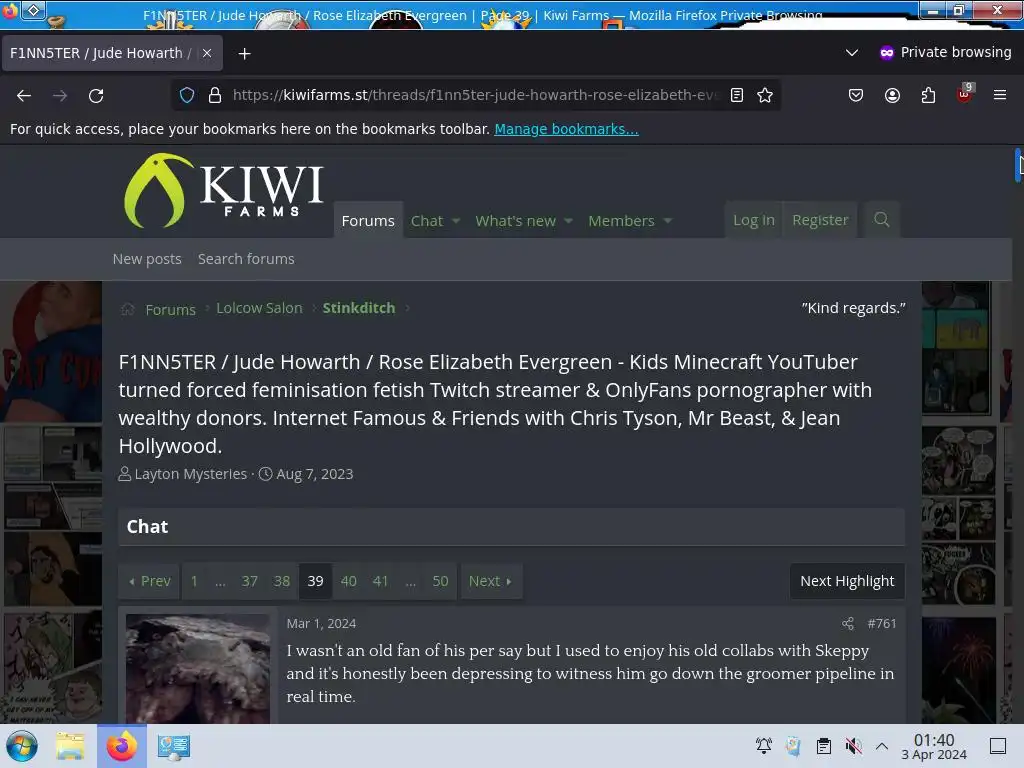This screenshot has width=1024, height=768.
Task: Close the F1NN5TER tab
Action: click(207, 53)
